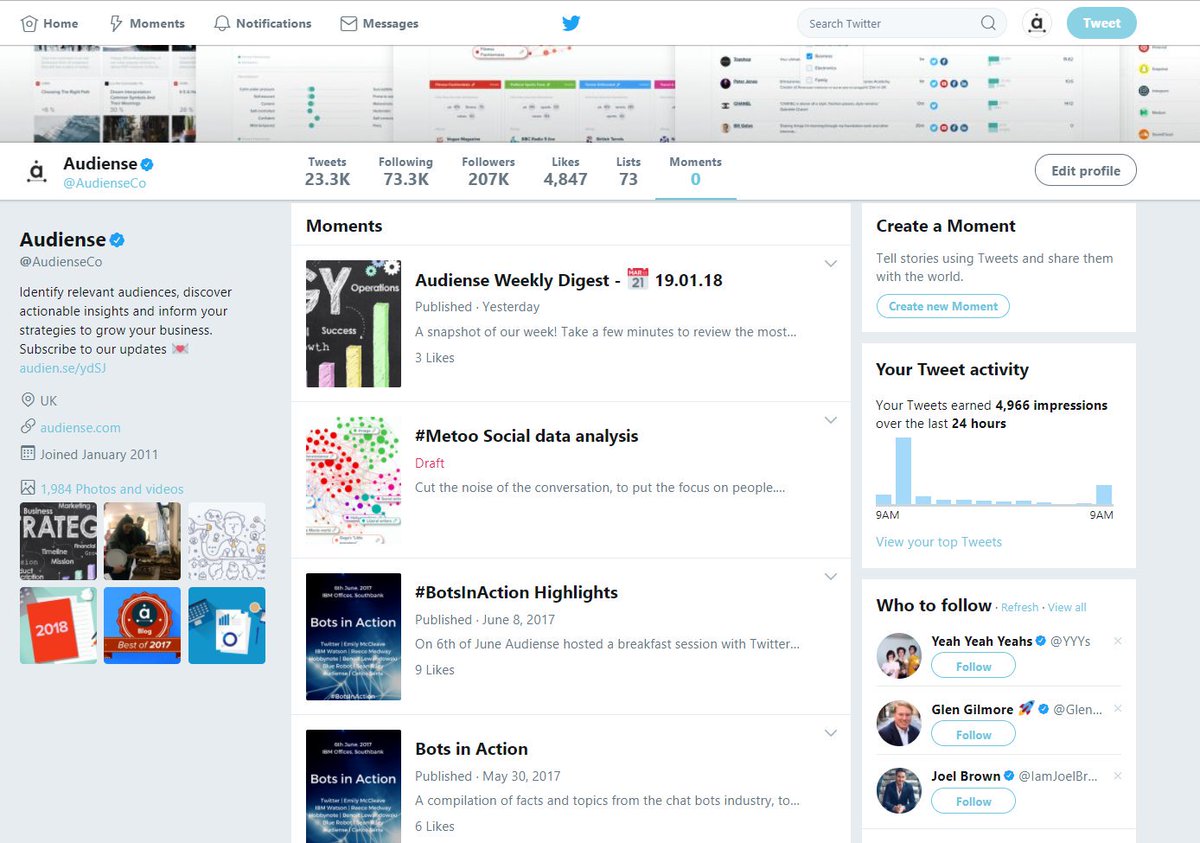Open the 2018 calendar media thumbnail
Image resolution: width=1200 pixels, height=843 pixels.
pyautogui.click(x=58, y=625)
